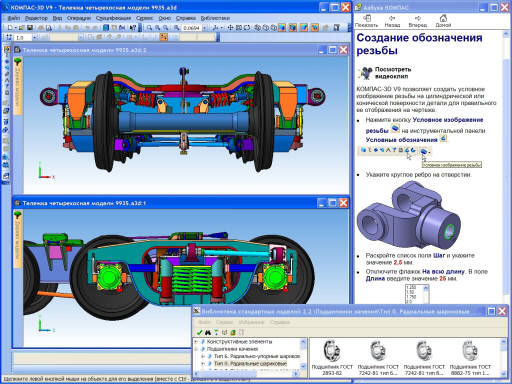Click the Показать button in help toolbar

pos(366,21)
